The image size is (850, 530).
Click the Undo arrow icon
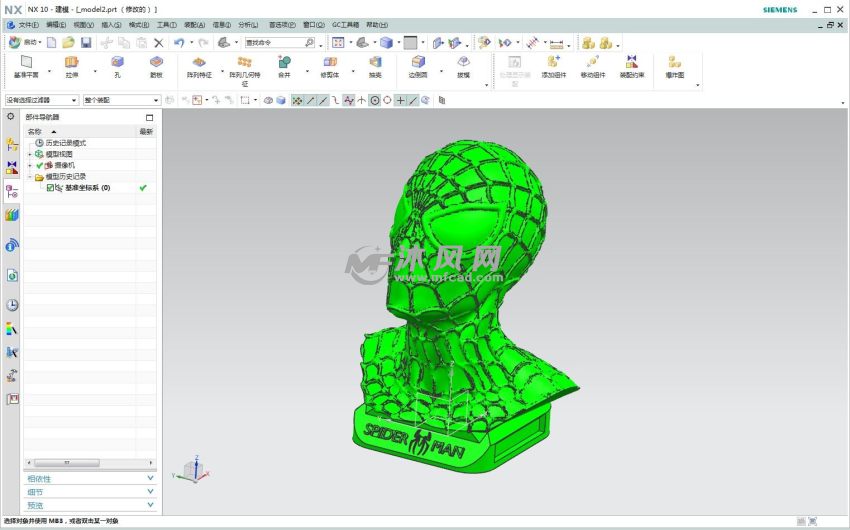(x=179, y=43)
